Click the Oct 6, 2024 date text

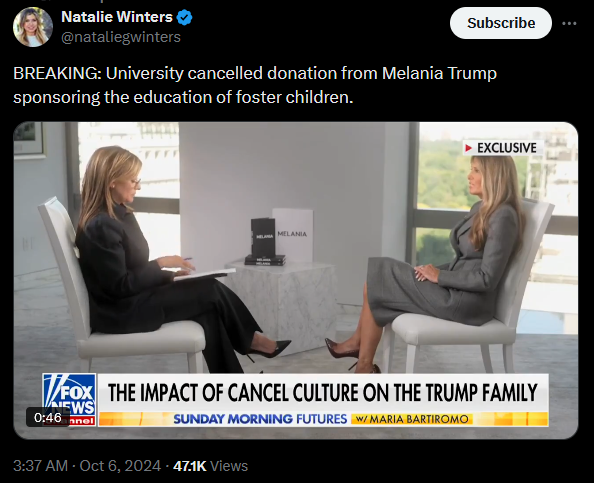120,466
